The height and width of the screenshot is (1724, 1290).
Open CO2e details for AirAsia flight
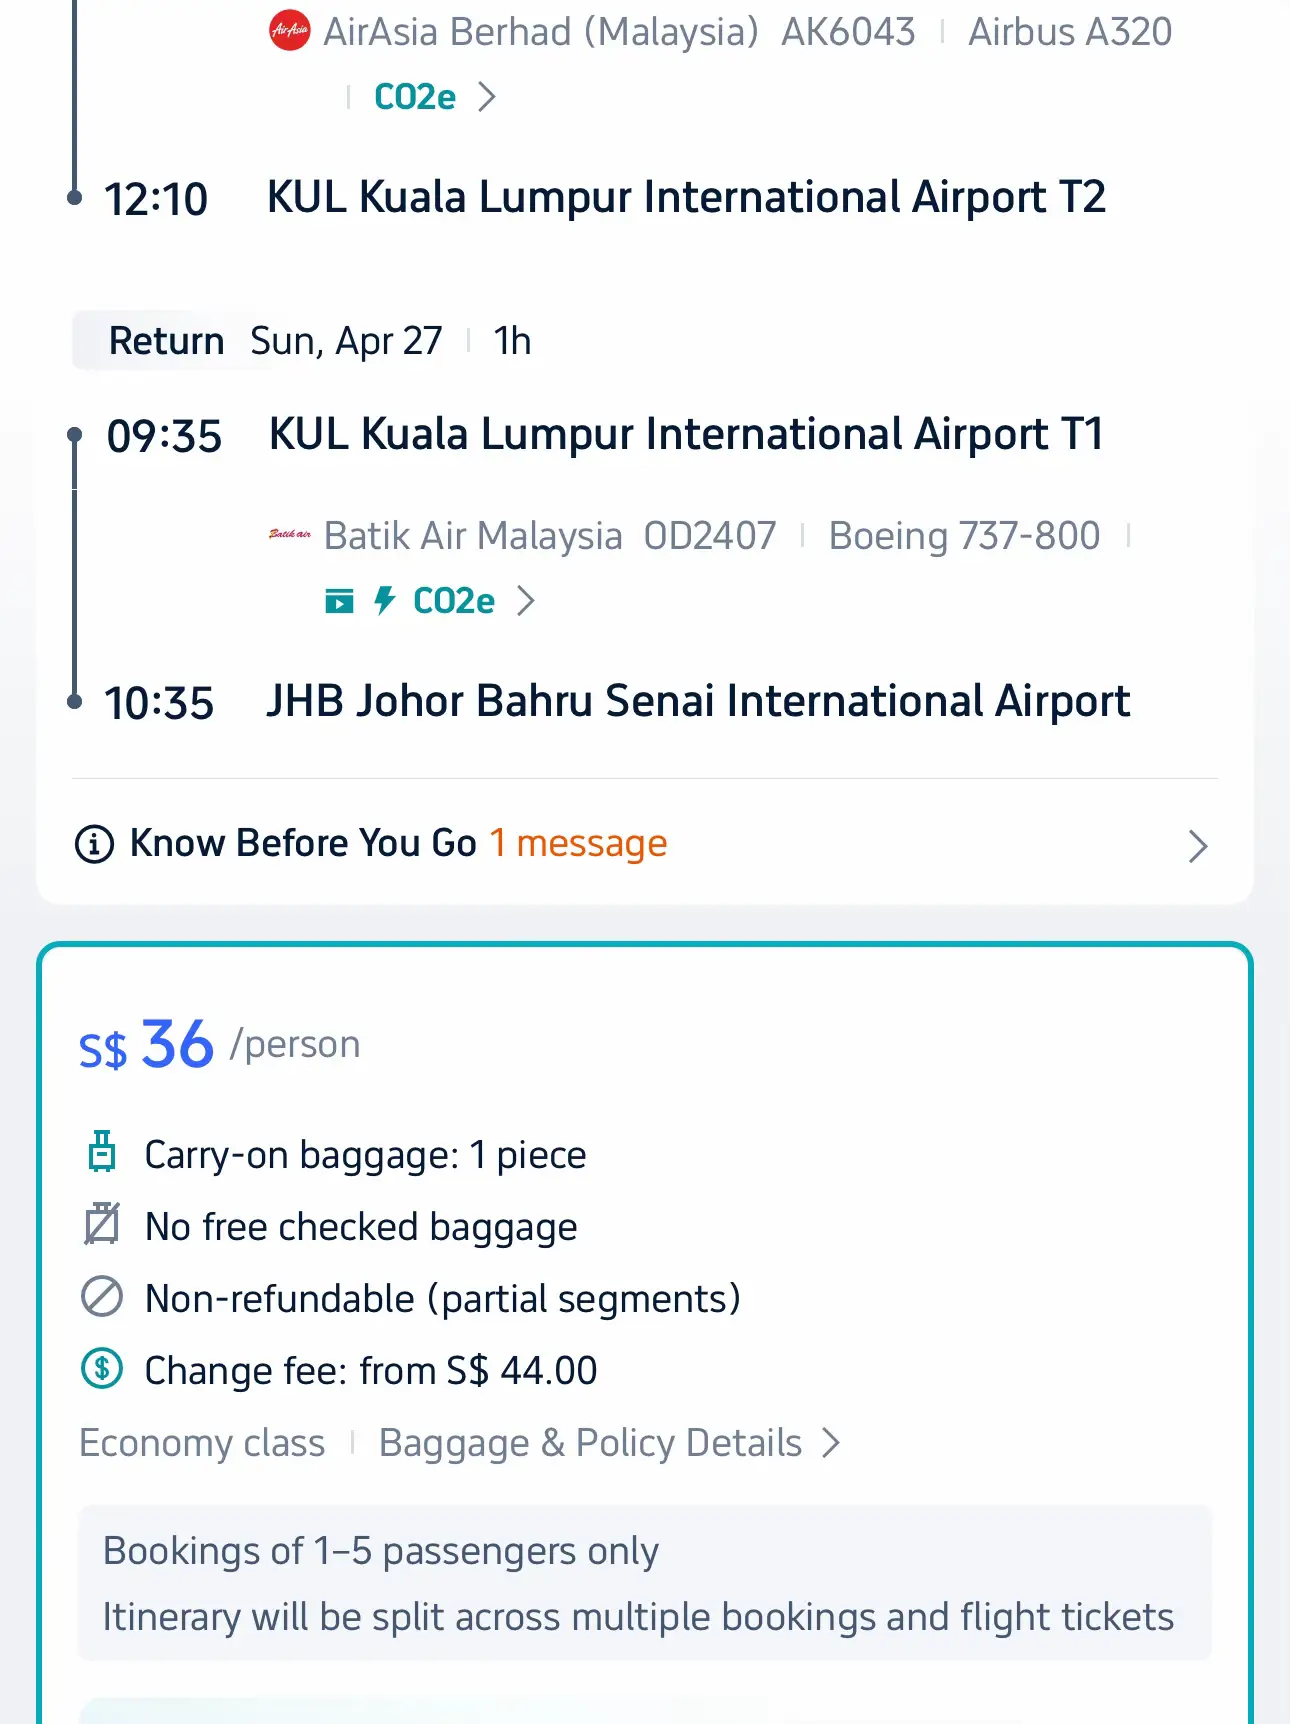click(x=415, y=97)
